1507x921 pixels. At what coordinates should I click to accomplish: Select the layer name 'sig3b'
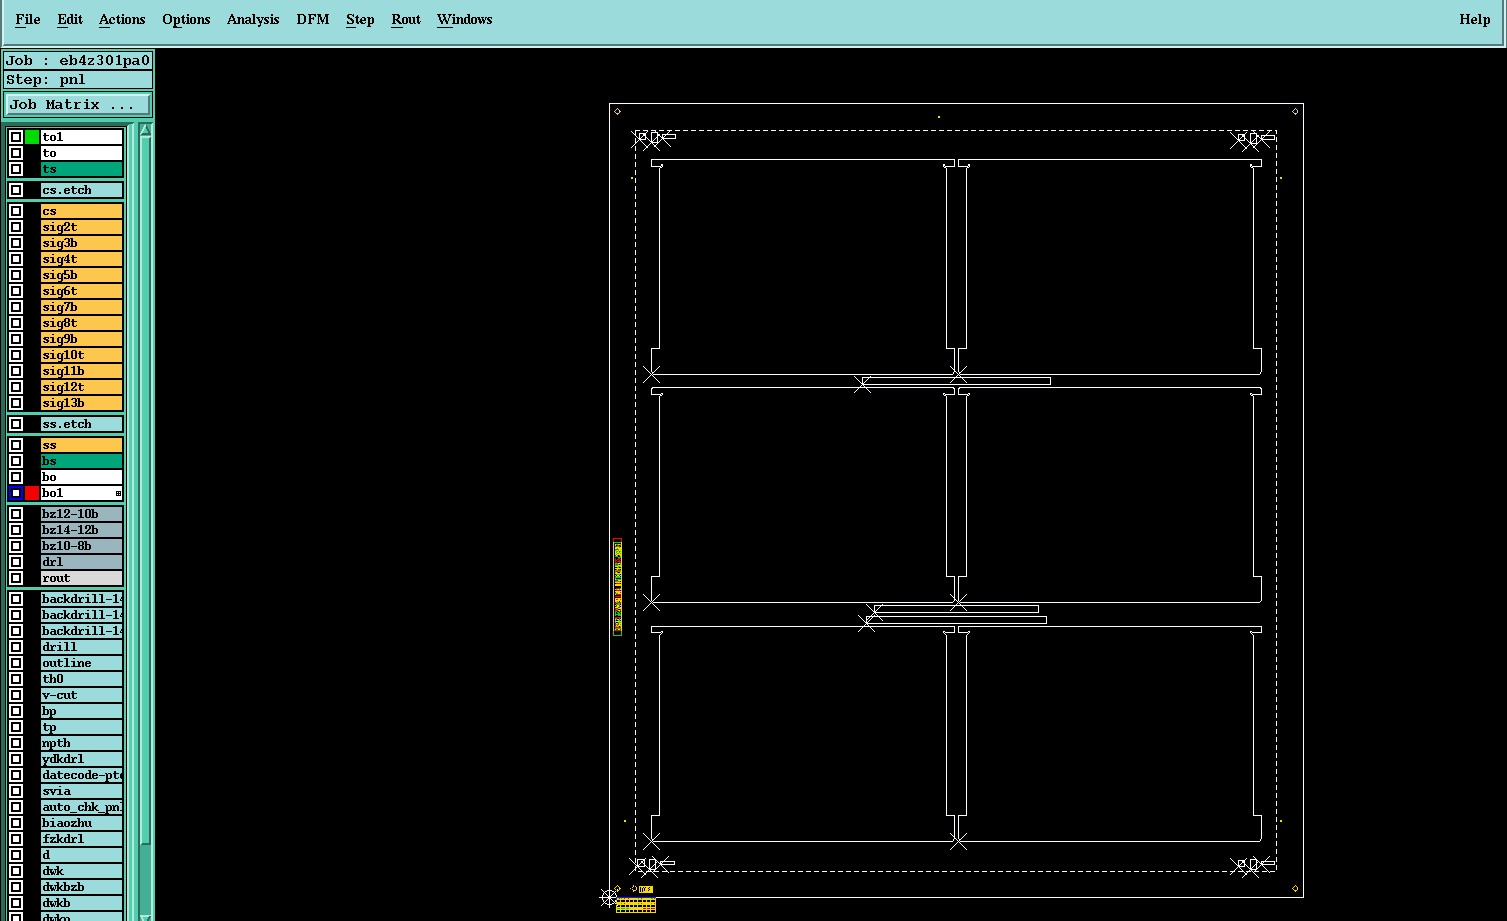81,243
